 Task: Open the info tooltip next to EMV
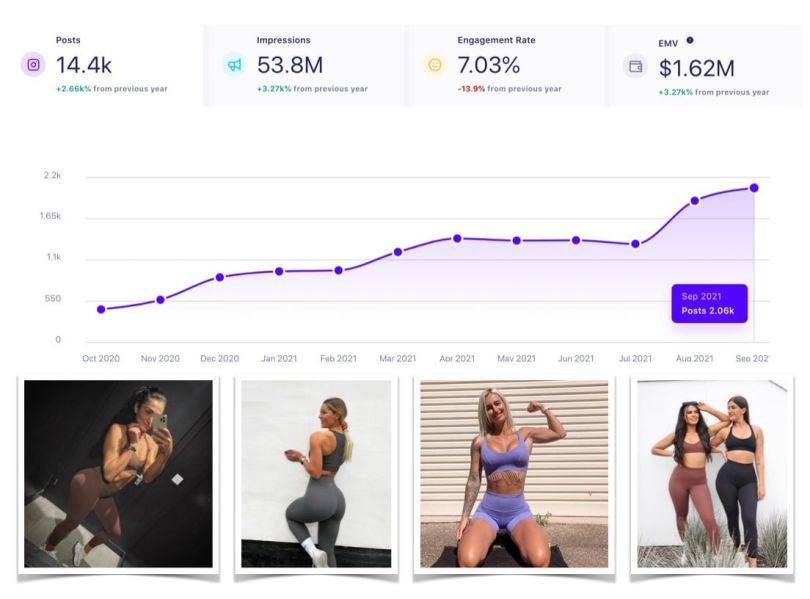(x=690, y=40)
